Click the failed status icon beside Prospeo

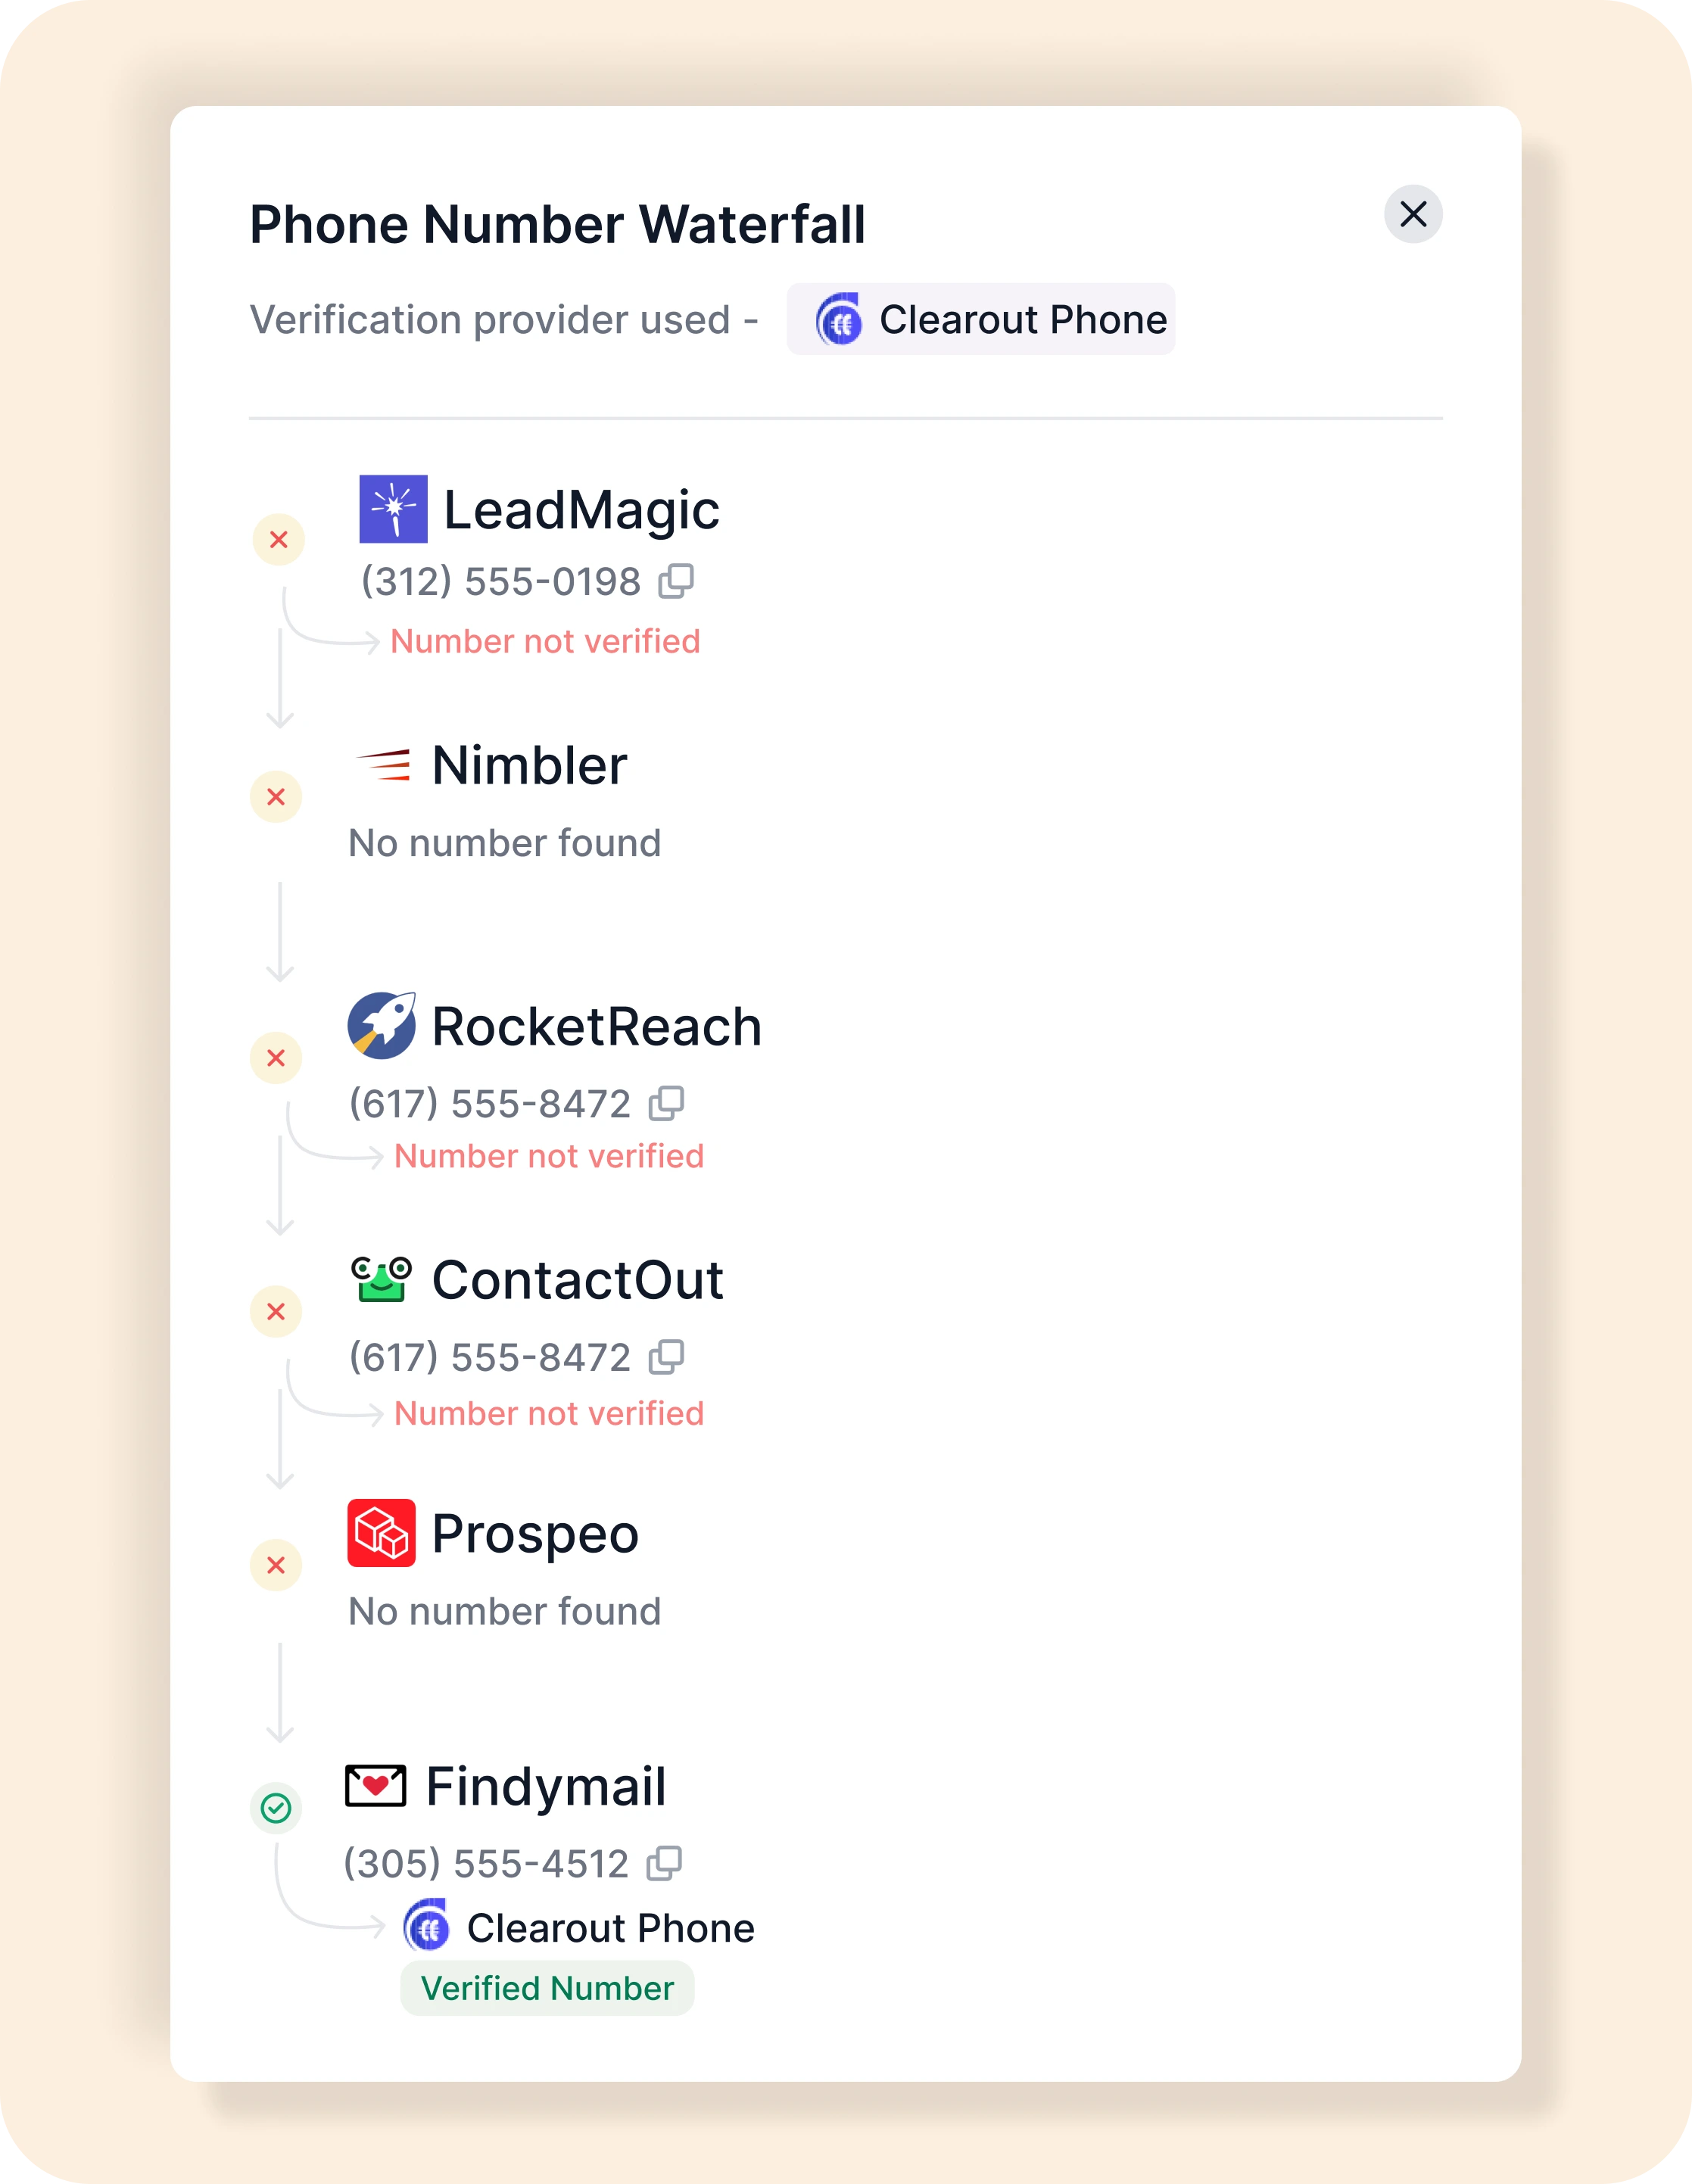click(x=276, y=1565)
